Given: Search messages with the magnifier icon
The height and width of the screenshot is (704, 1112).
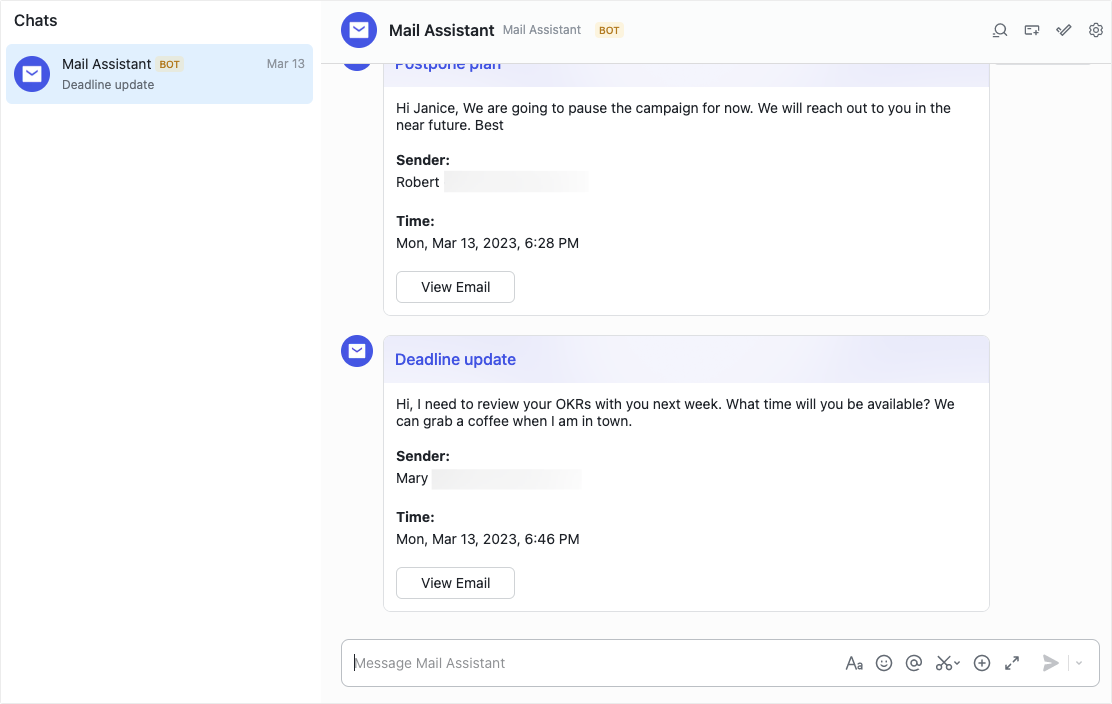Looking at the screenshot, I should point(999,30).
